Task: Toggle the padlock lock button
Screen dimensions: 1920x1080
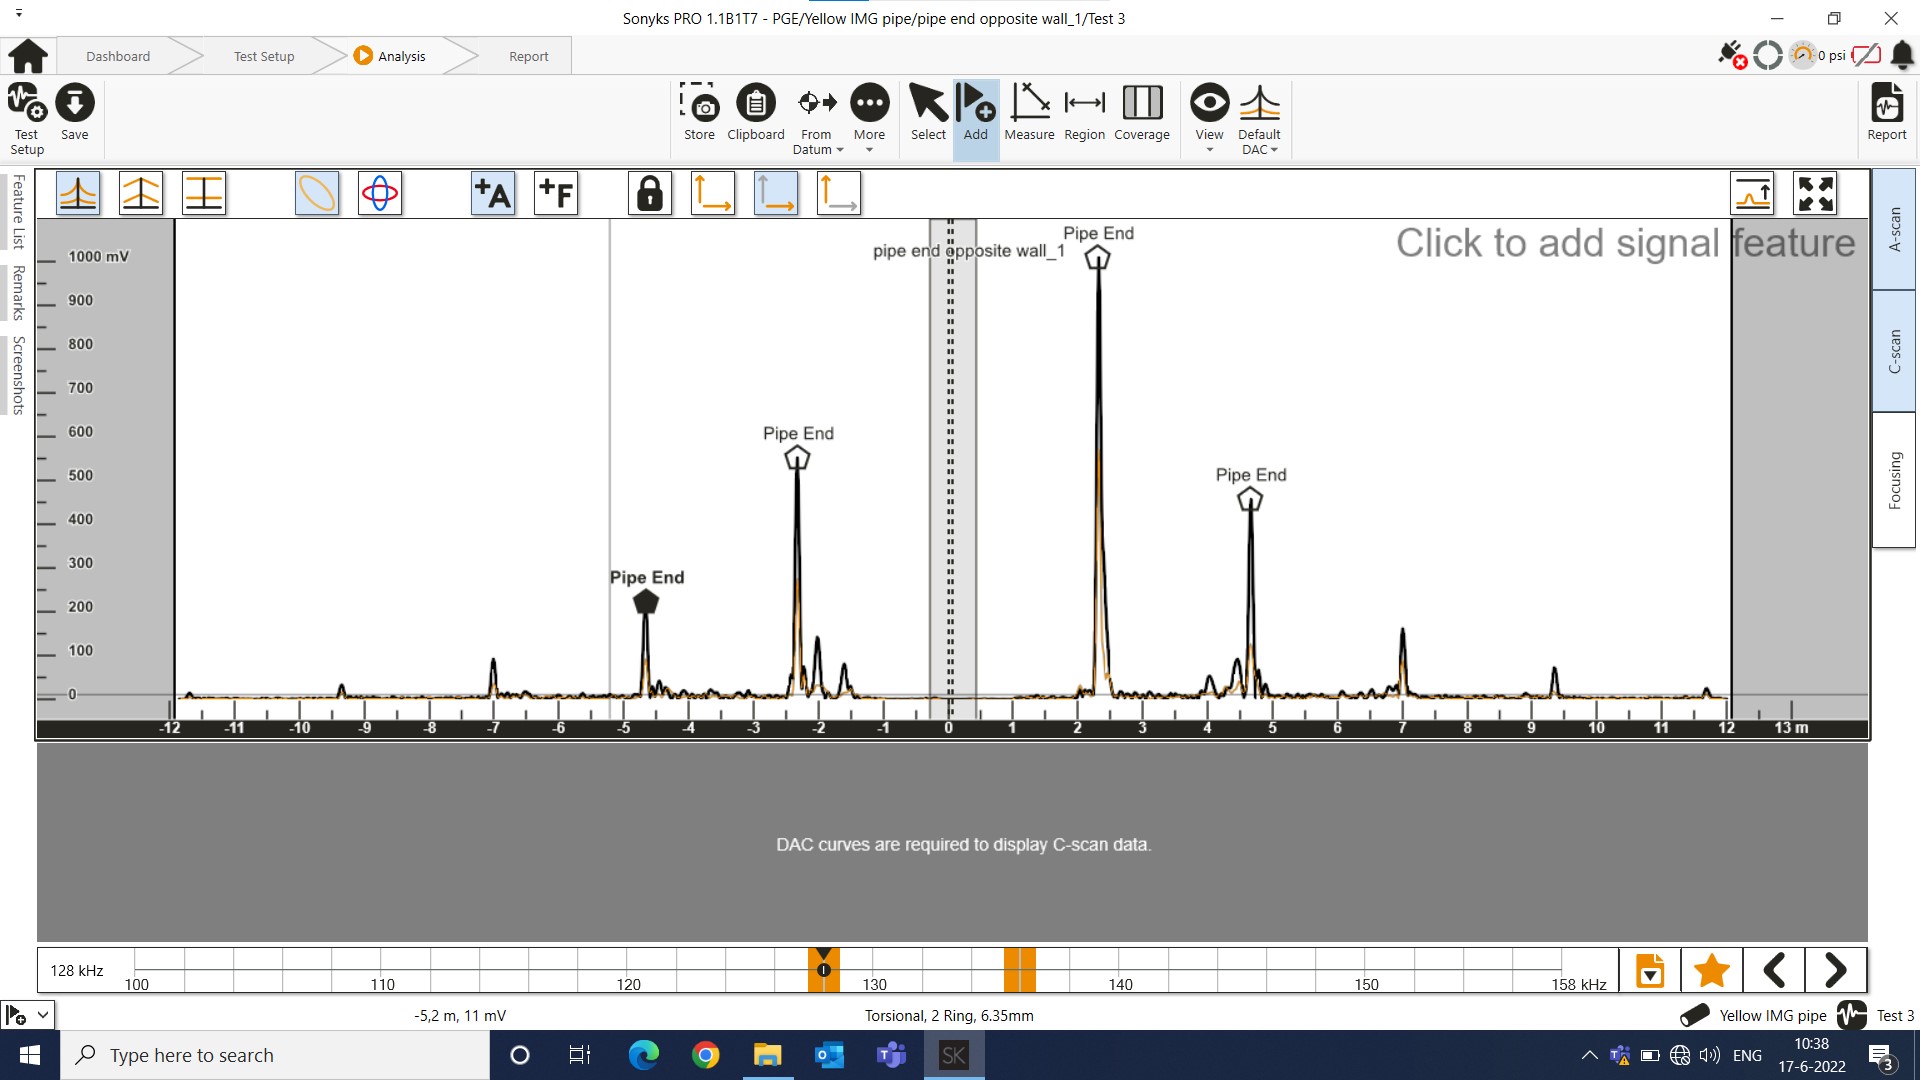Action: (x=650, y=193)
